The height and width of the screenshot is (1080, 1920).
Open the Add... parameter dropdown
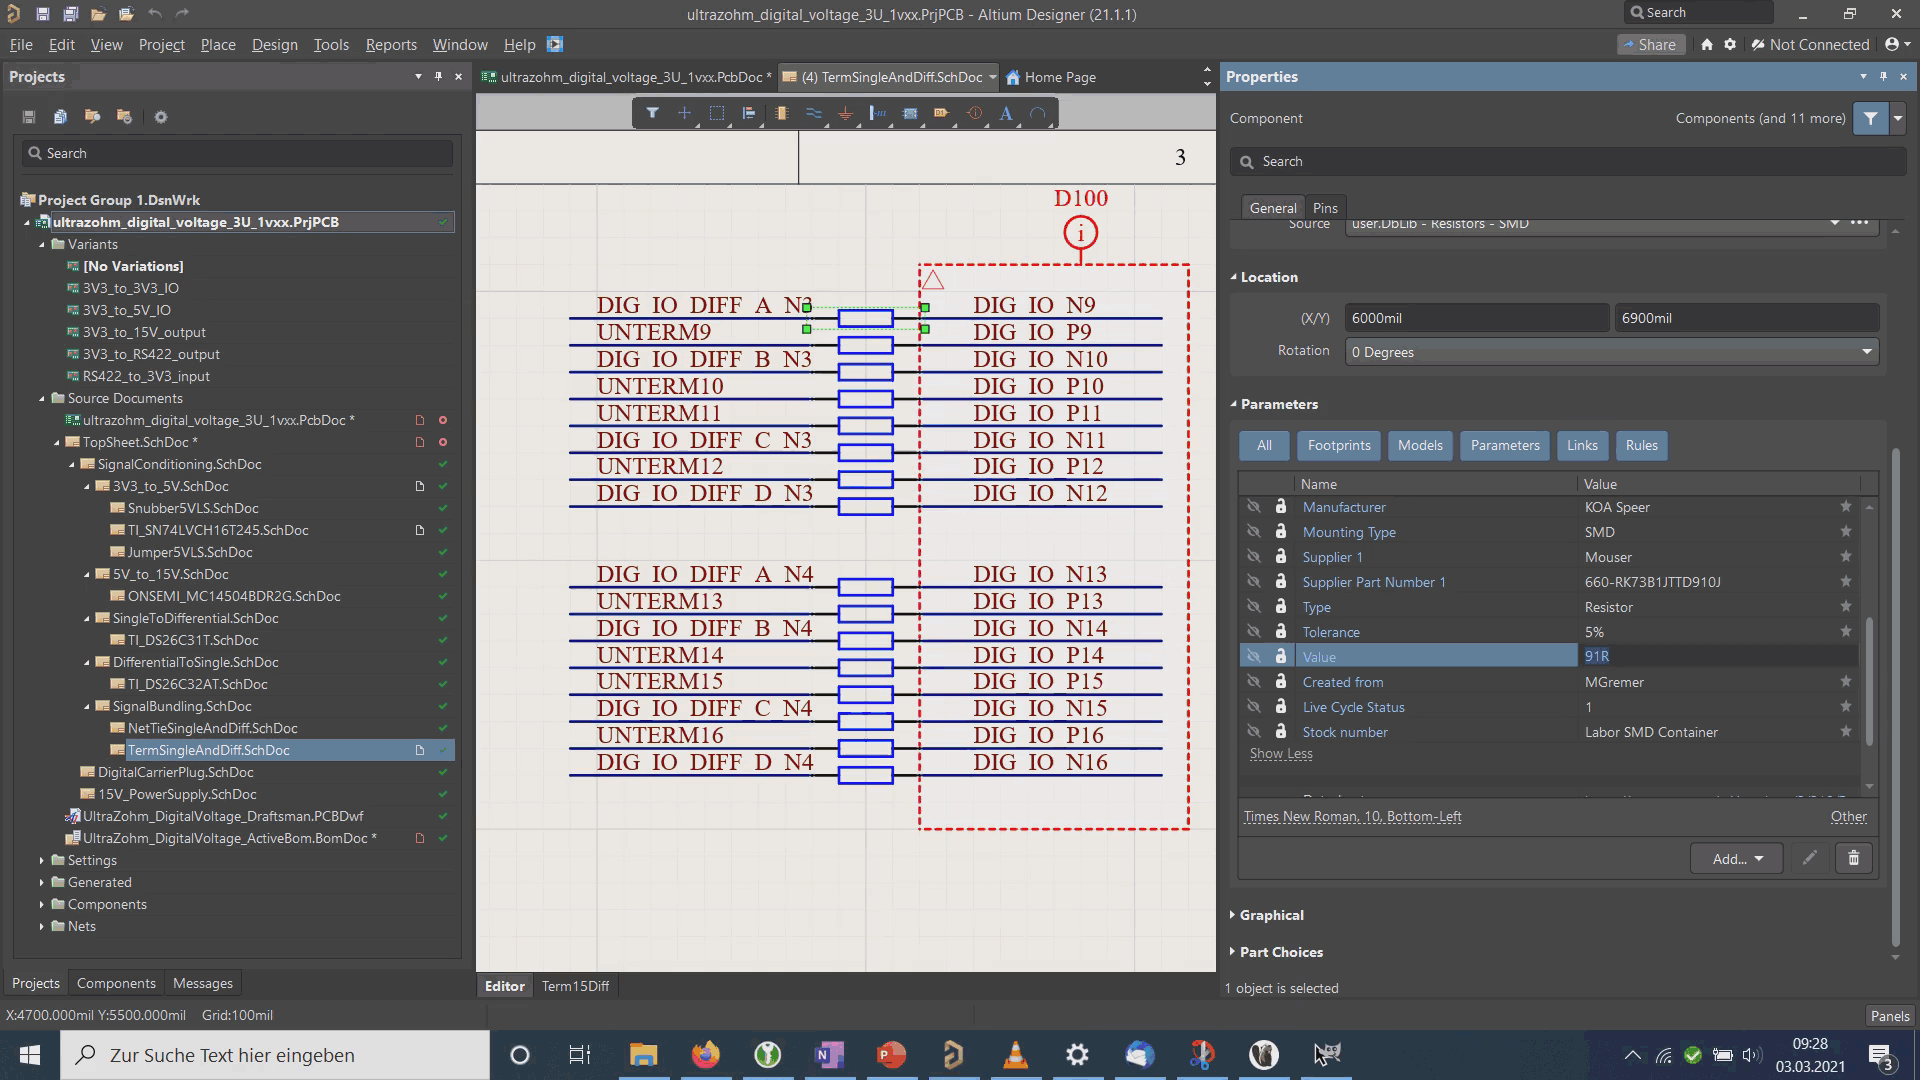point(1736,858)
